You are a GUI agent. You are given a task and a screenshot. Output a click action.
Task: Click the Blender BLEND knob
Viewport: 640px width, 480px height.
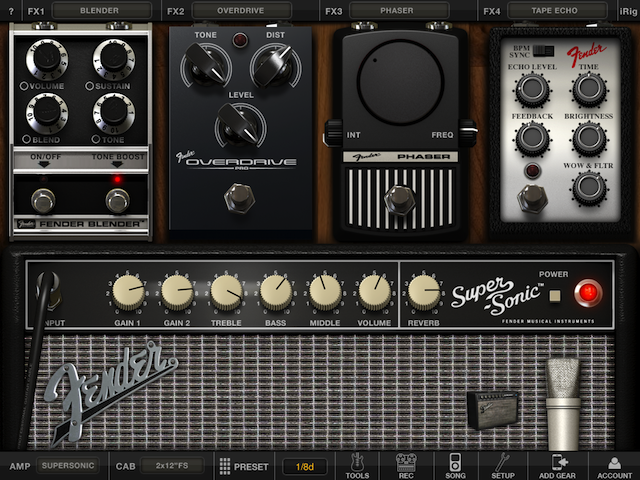point(47,113)
